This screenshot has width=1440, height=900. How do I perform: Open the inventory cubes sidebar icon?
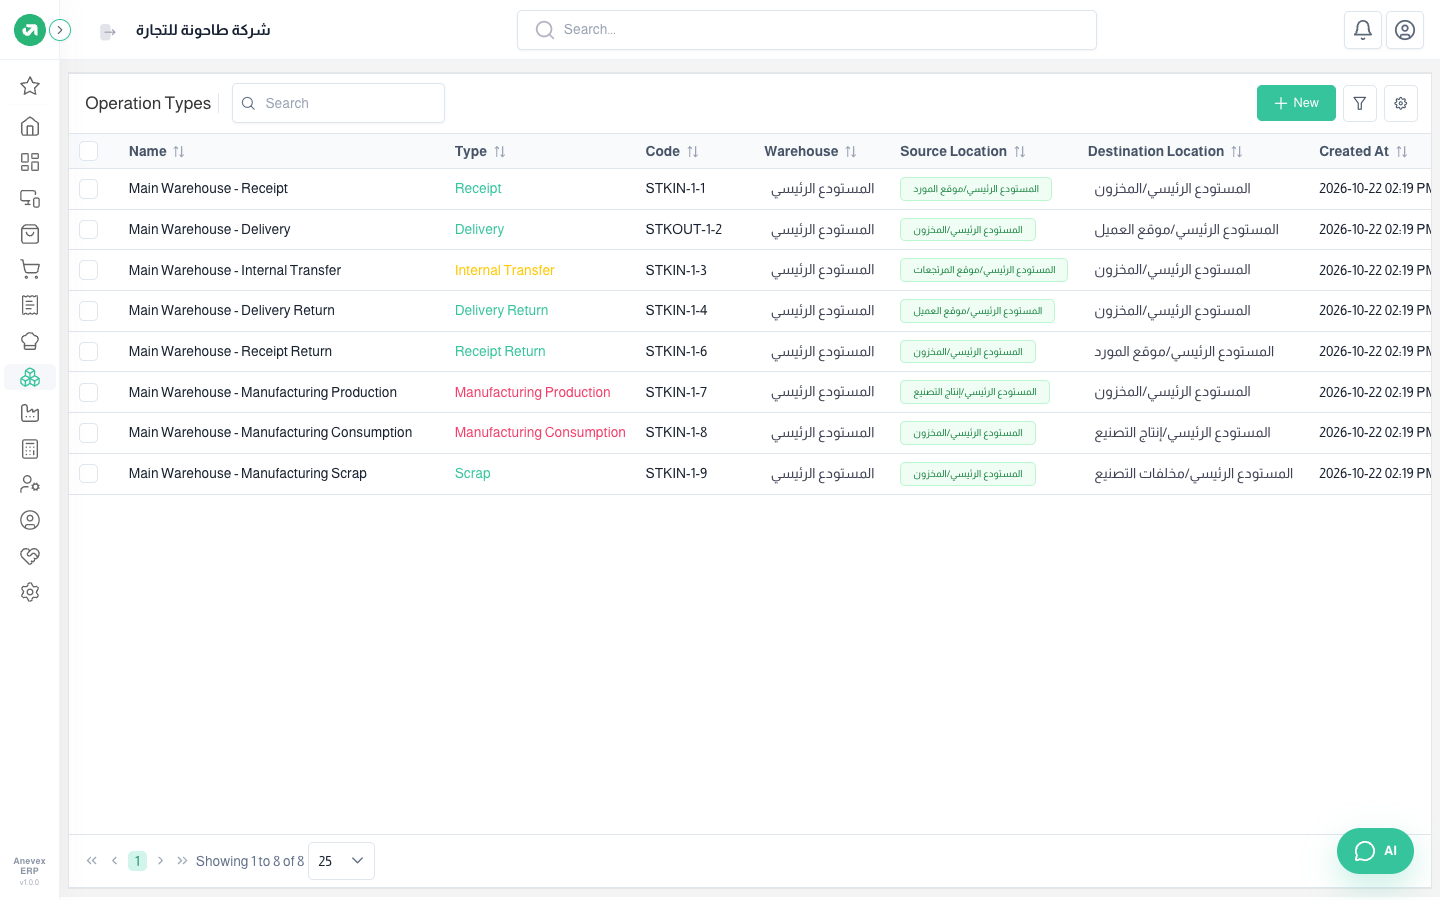click(30, 377)
